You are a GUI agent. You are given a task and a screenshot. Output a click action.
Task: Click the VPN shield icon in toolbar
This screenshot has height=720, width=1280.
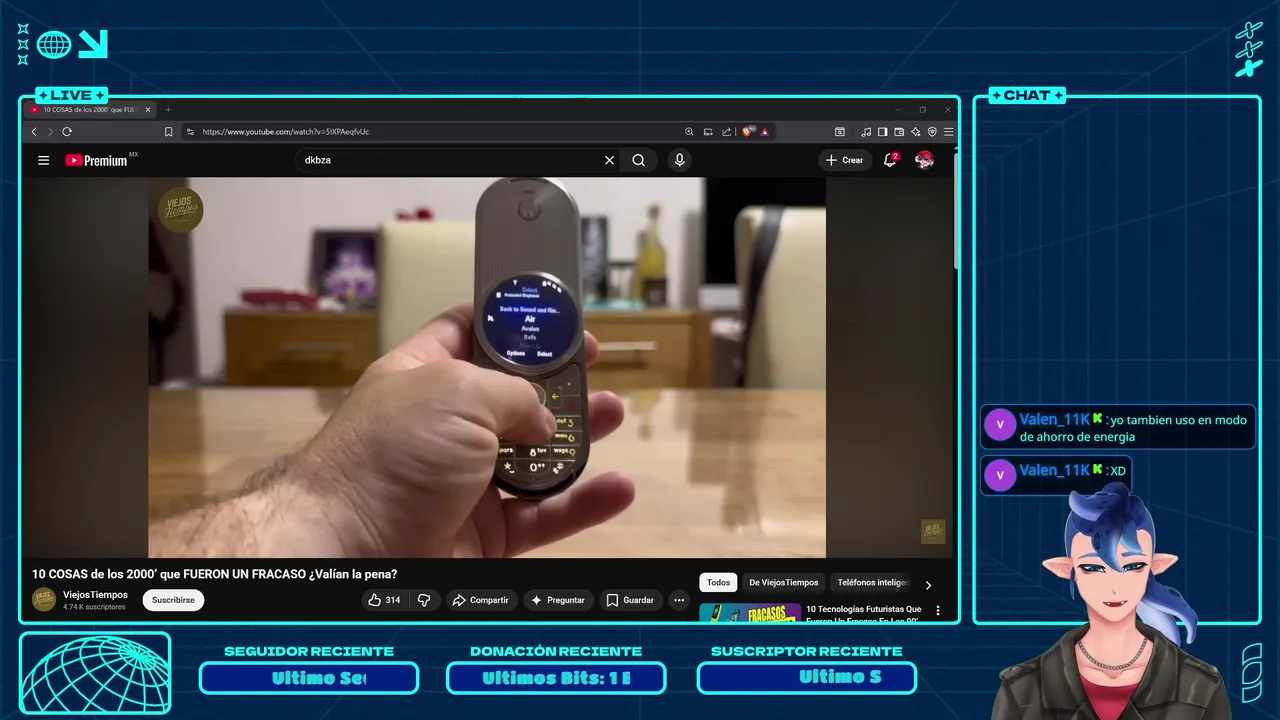coord(932,132)
